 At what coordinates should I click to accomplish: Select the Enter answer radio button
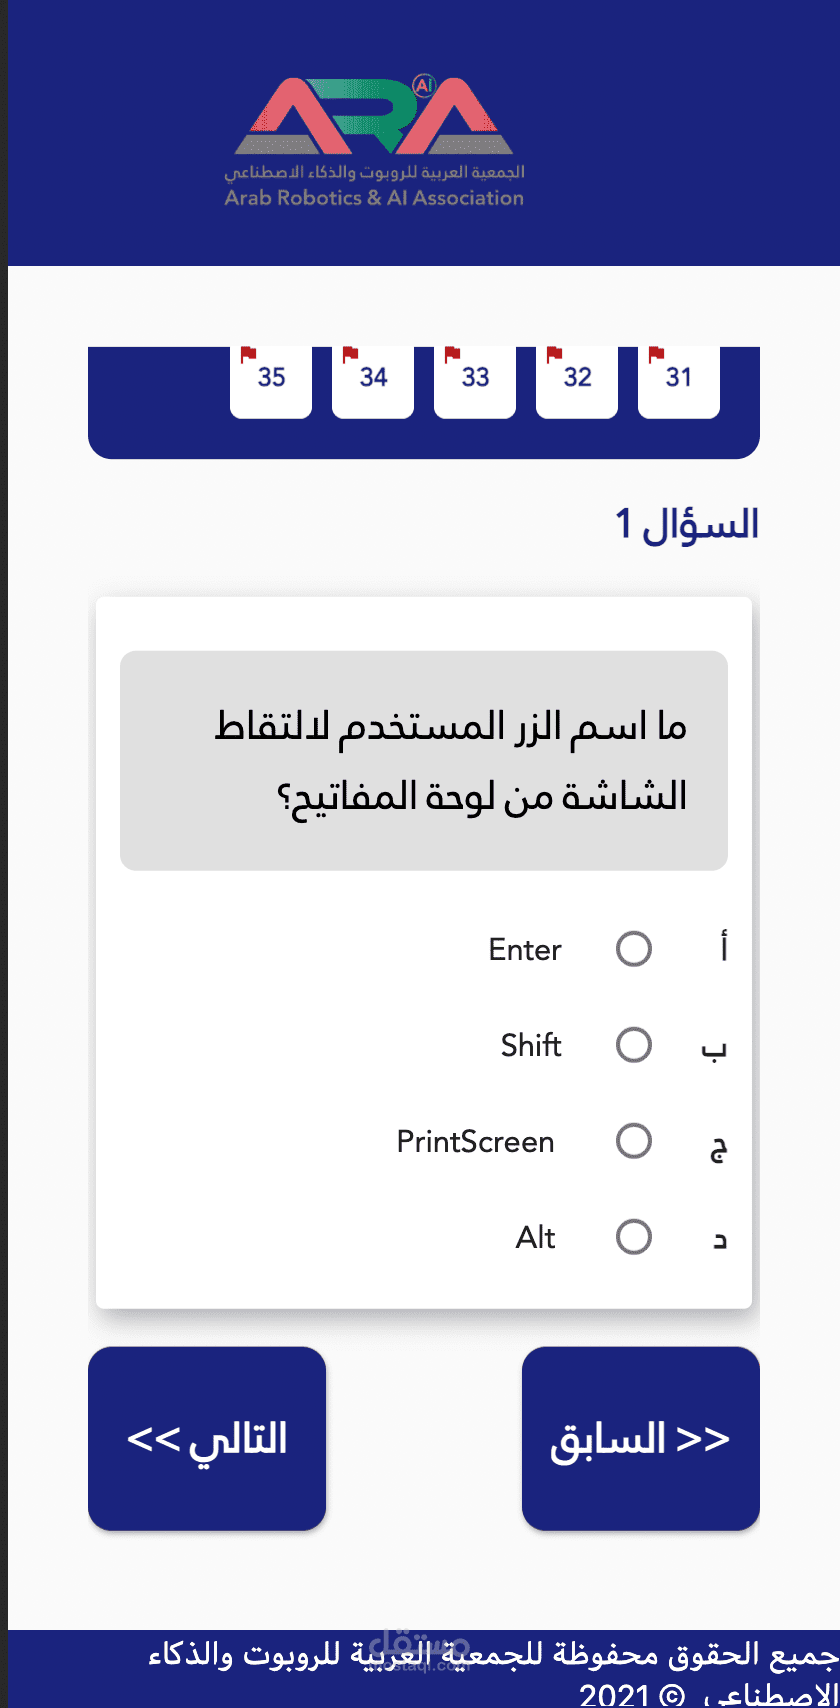click(x=633, y=949)
